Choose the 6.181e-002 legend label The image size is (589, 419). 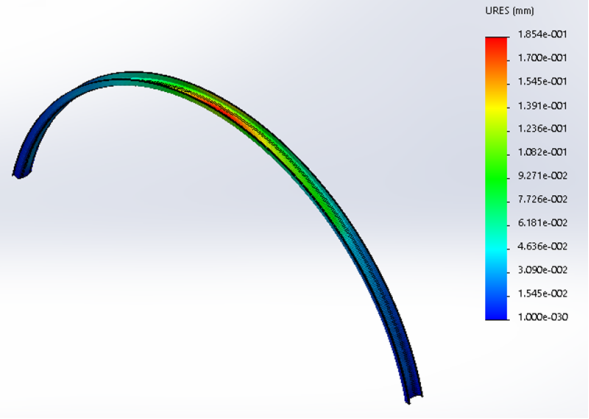click(542, 223)
